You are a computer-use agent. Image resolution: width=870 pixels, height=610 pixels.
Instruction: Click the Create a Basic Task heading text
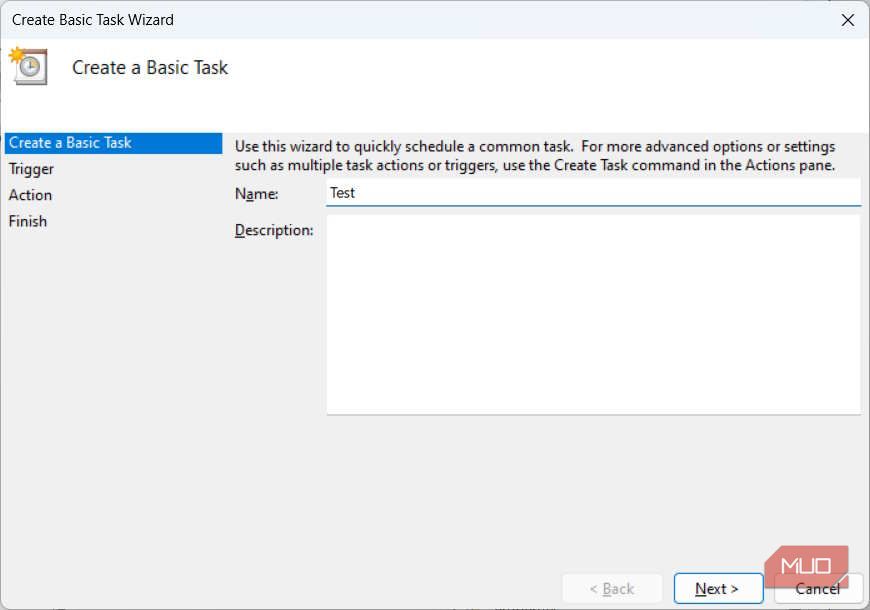pos(149,68)
